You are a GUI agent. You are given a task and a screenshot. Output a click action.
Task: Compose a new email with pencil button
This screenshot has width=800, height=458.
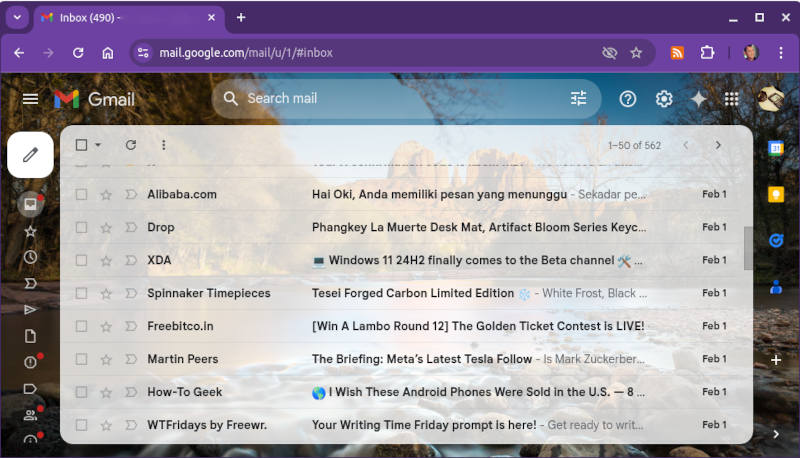tap(31, 155)
